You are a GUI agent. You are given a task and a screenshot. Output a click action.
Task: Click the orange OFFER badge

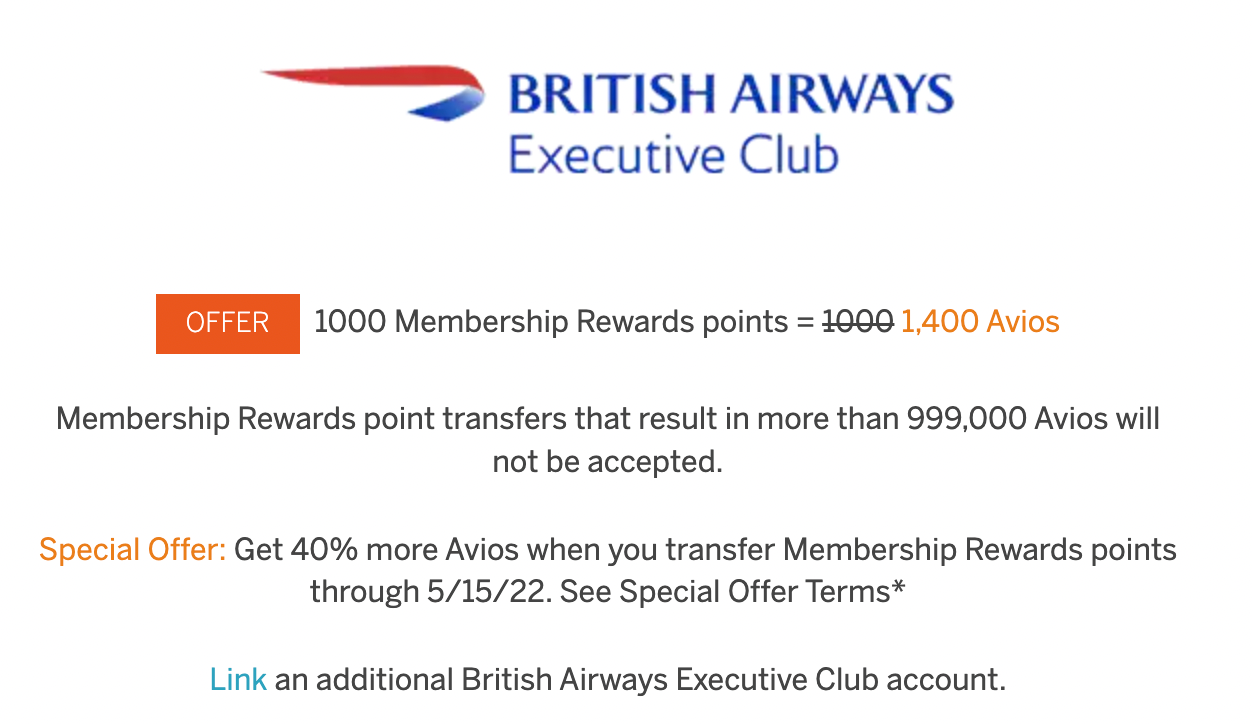[x=228, y=323]
